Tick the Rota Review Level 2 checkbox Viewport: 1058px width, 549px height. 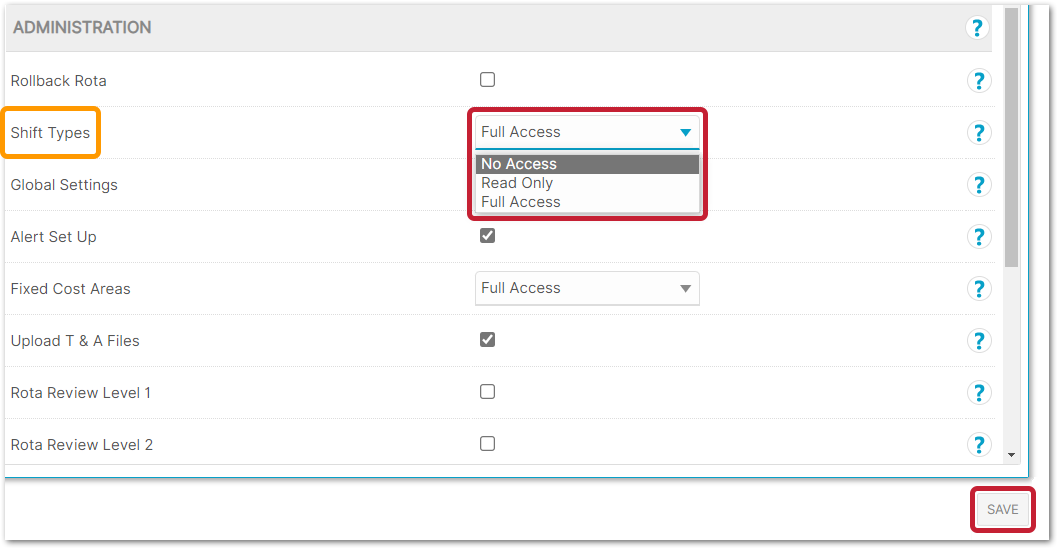coord(487,444)
